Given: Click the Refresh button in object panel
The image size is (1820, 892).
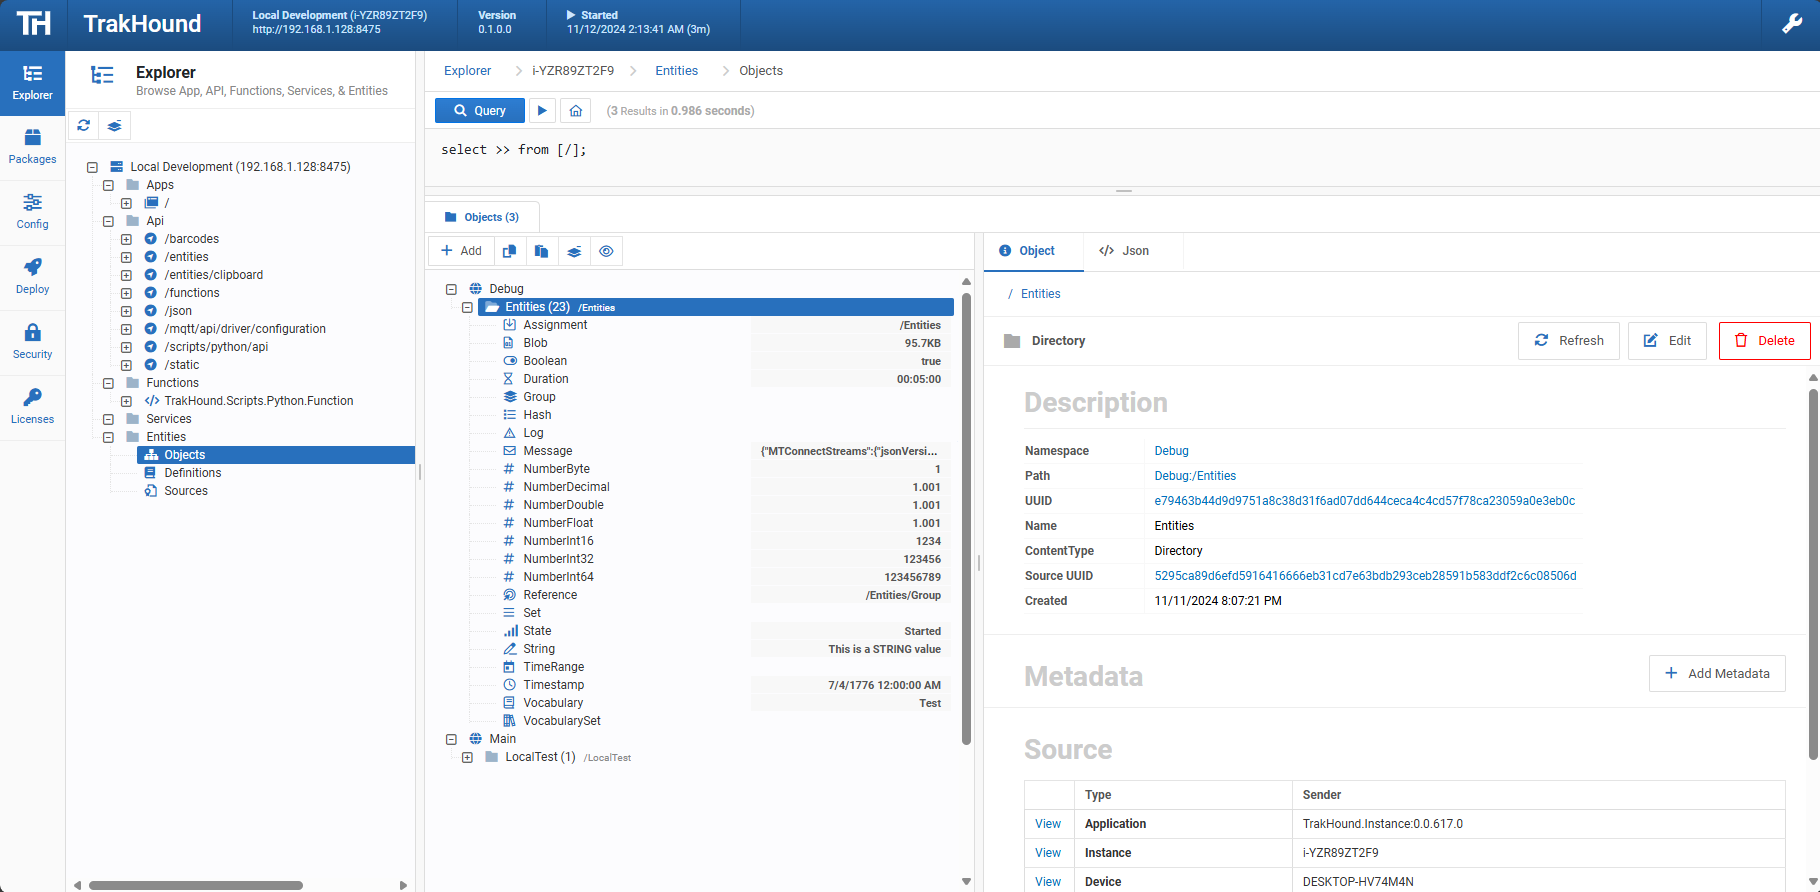Looking at the screenshot, I should pyautogui.click(x=1569, y=341).
